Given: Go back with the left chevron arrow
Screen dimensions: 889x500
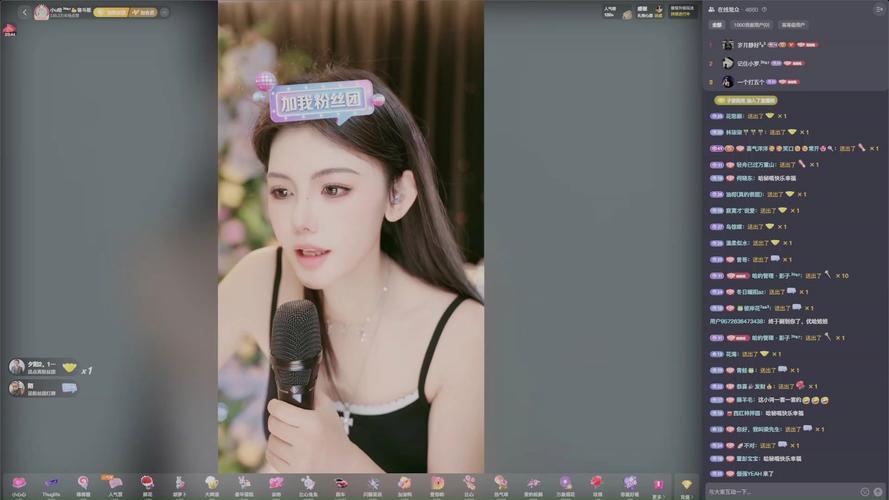Looking at the screenshot, I should point(24,12).
